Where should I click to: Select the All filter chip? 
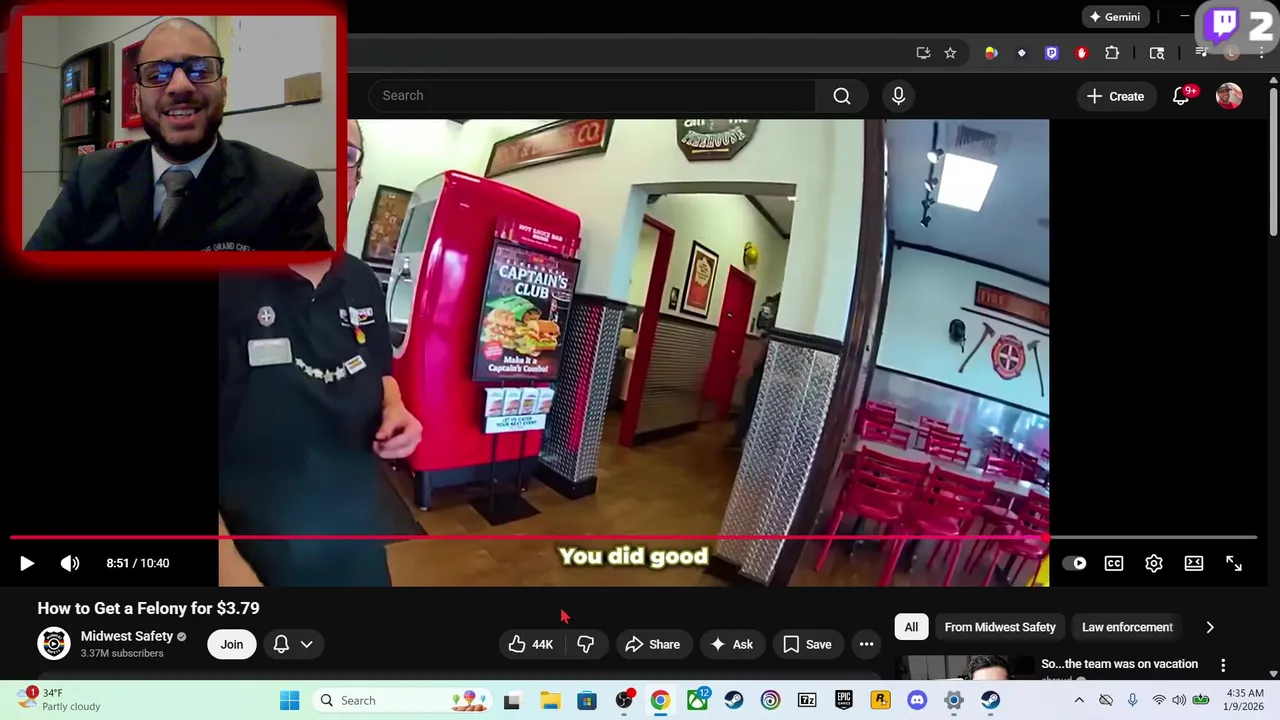[911, 627]
